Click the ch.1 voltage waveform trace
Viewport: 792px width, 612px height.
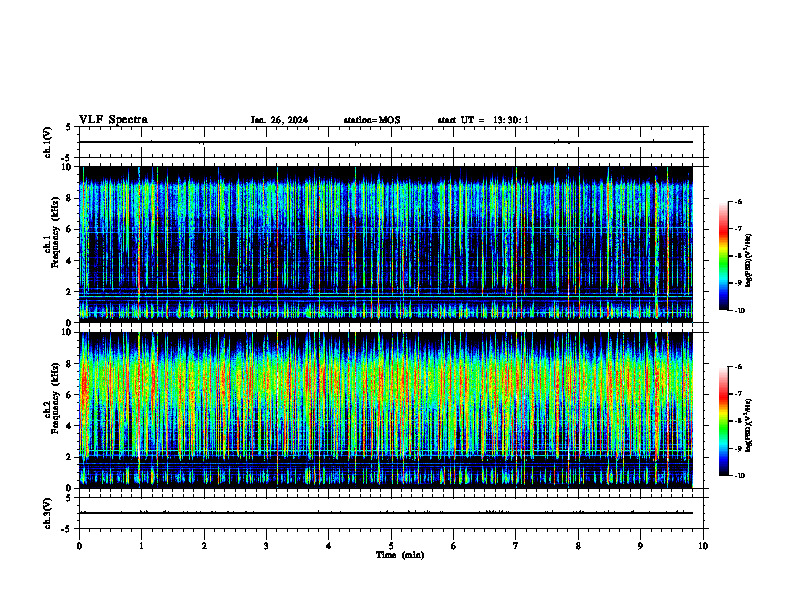[386, 142]
